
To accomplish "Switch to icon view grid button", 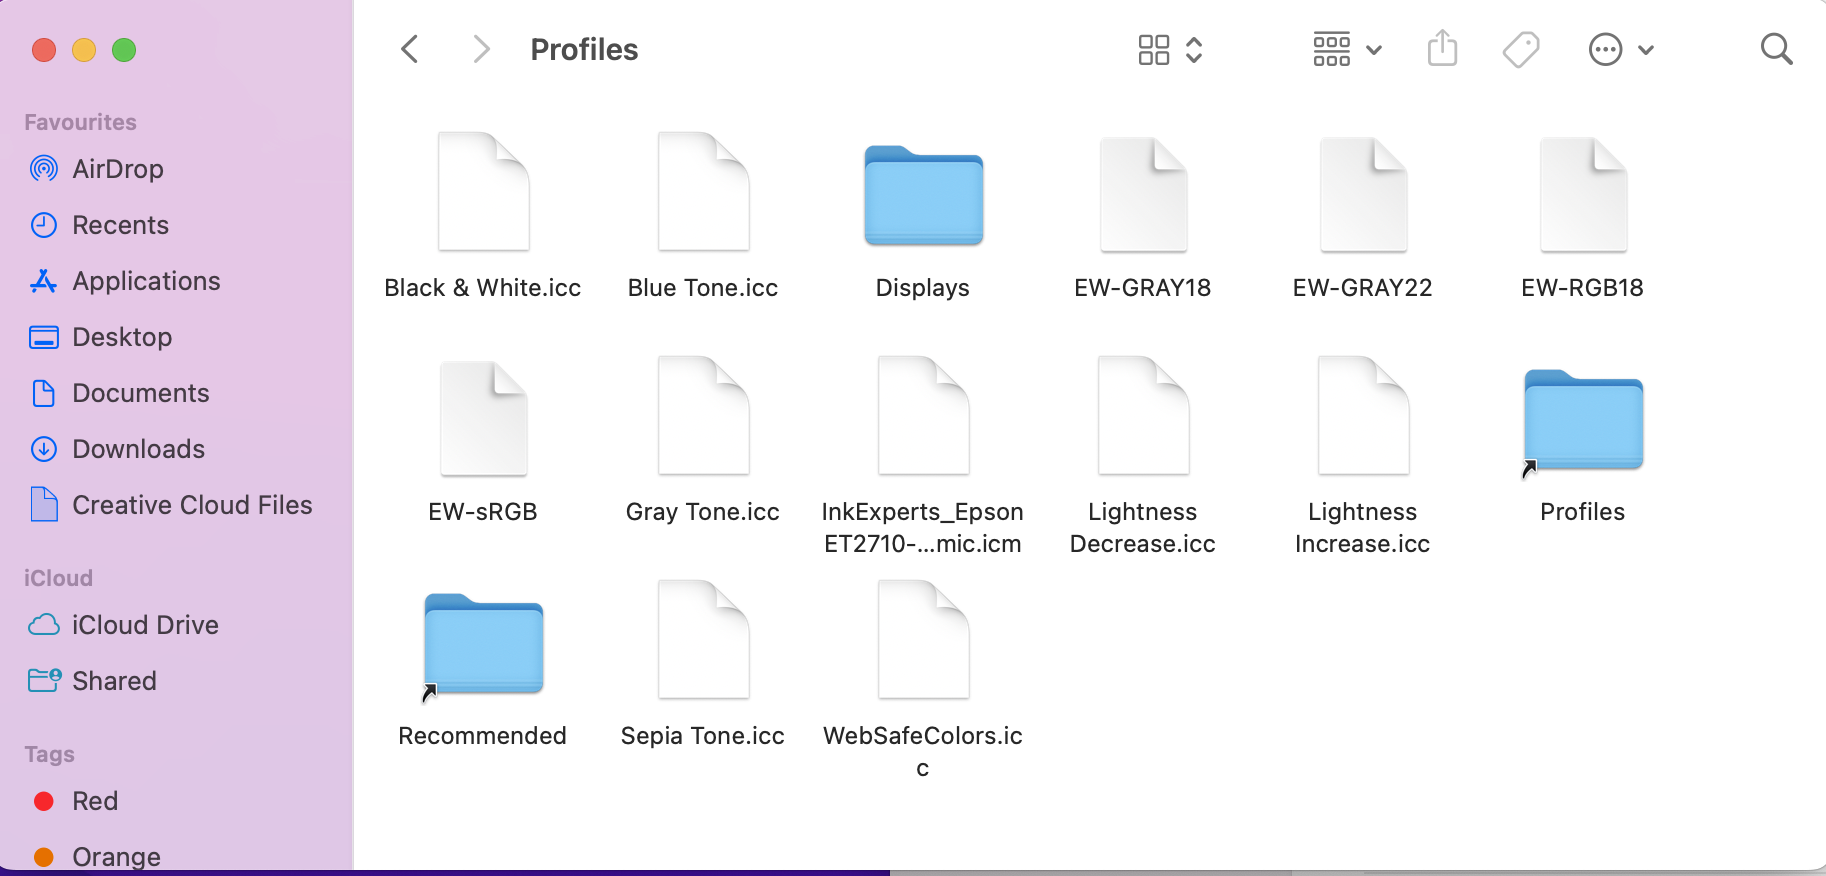I will point(1154,50).
